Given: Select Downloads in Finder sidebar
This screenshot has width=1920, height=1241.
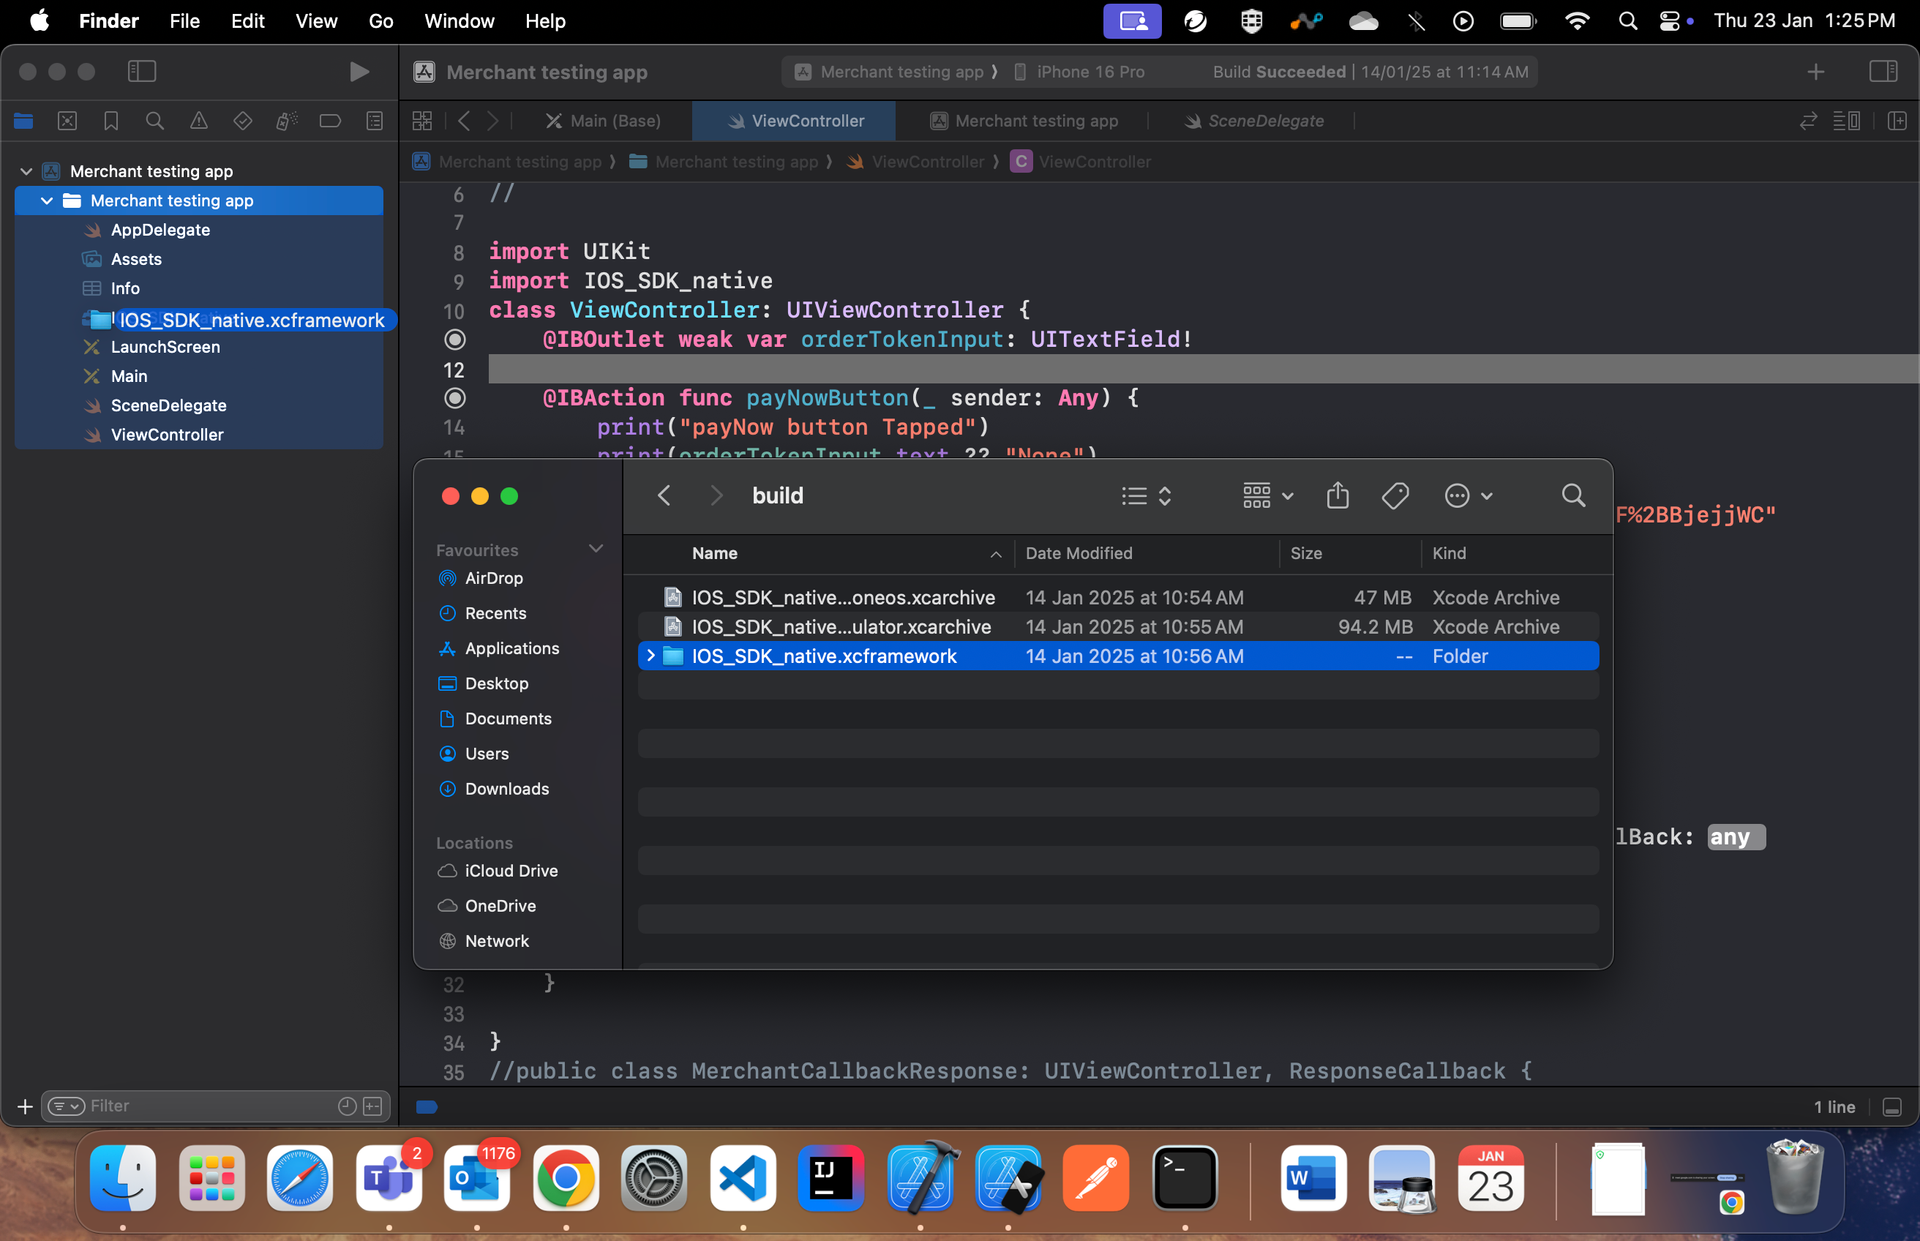Looking at the screenshot, I should tap(506, 789).
